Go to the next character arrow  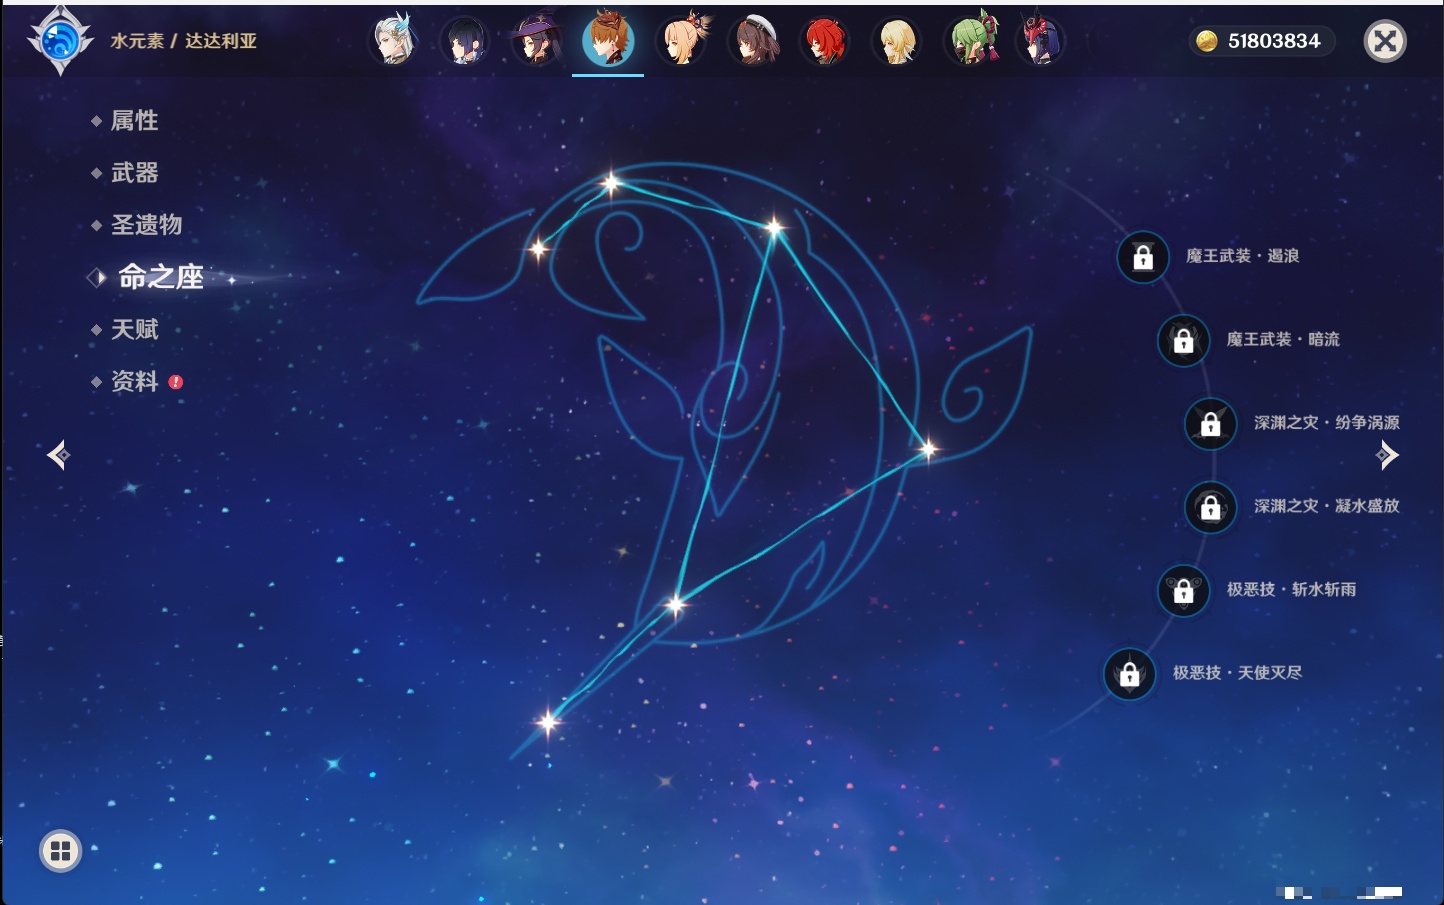pos(1387,455)
